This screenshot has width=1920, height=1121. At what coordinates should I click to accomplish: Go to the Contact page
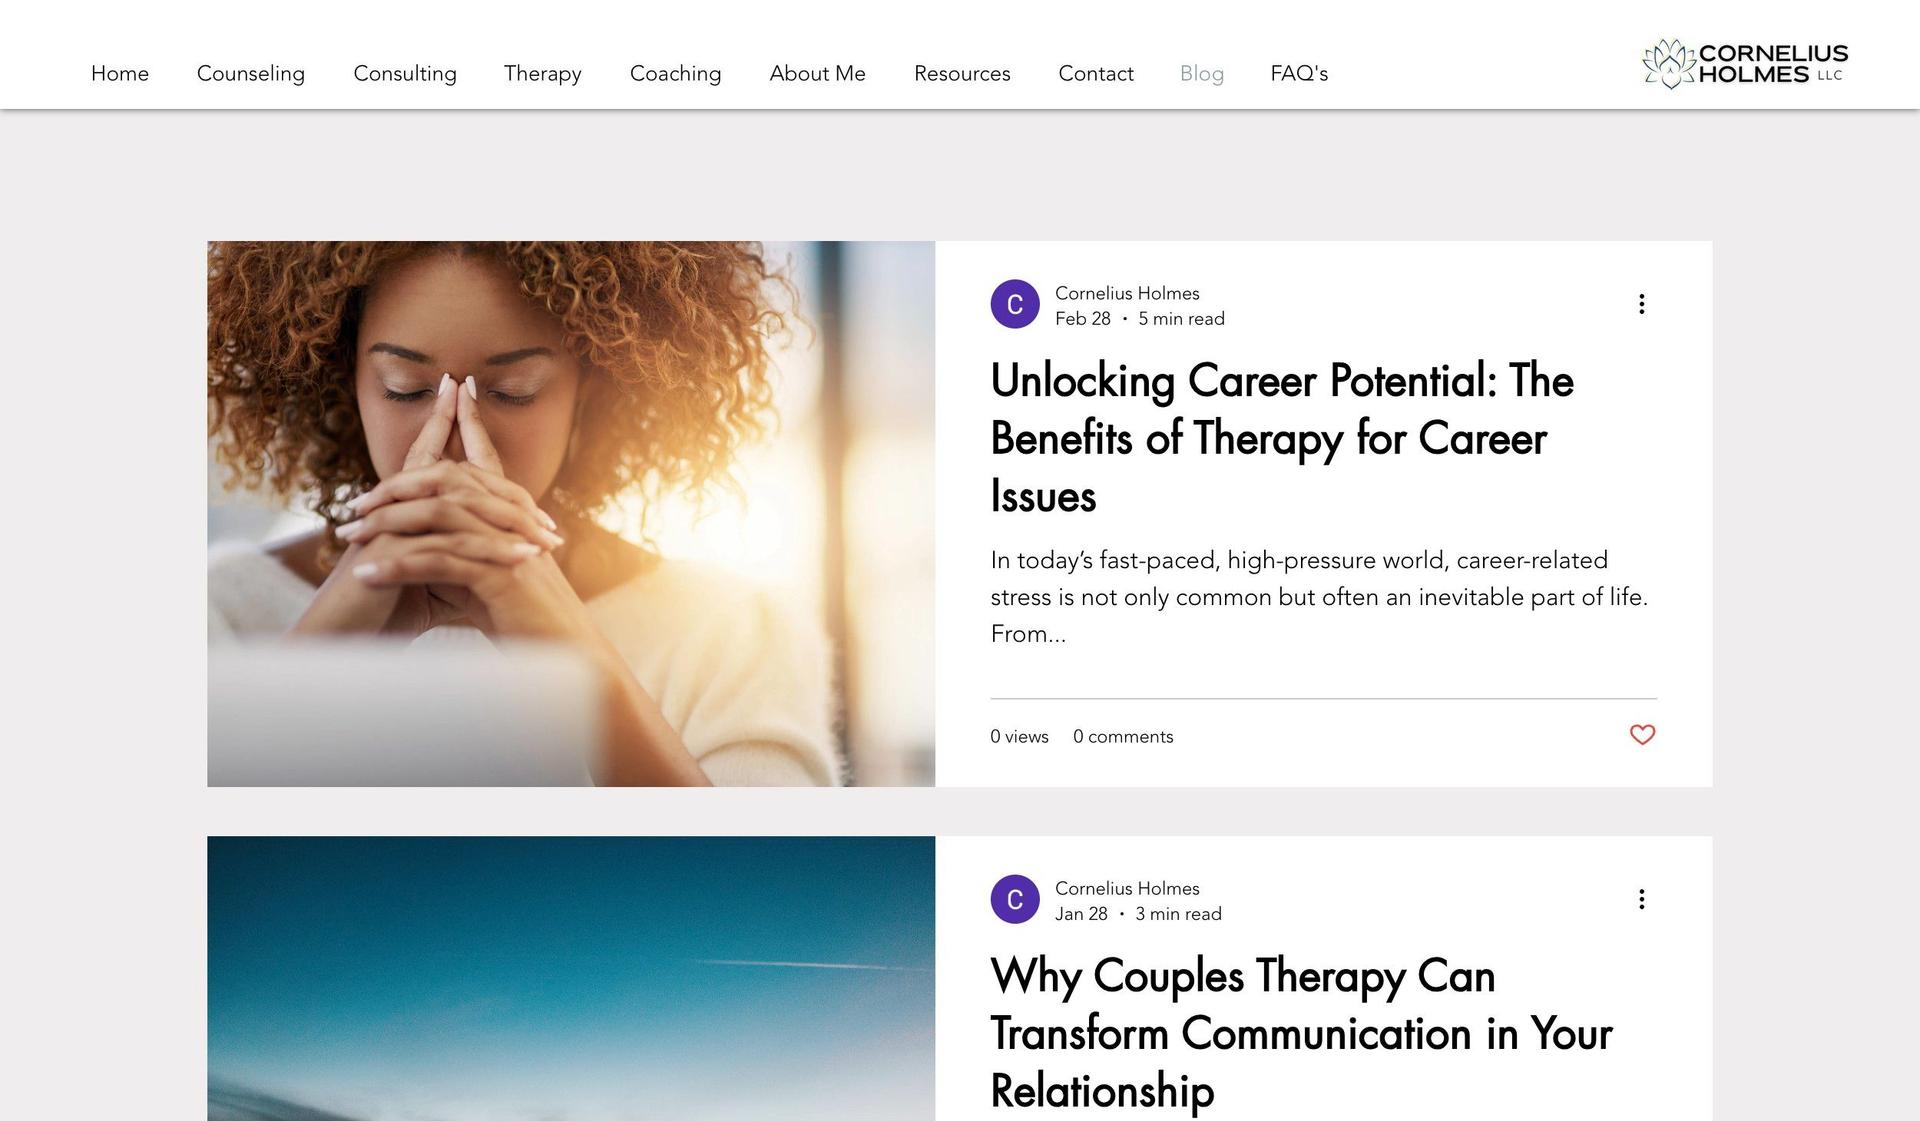(x=1096, y=74)
